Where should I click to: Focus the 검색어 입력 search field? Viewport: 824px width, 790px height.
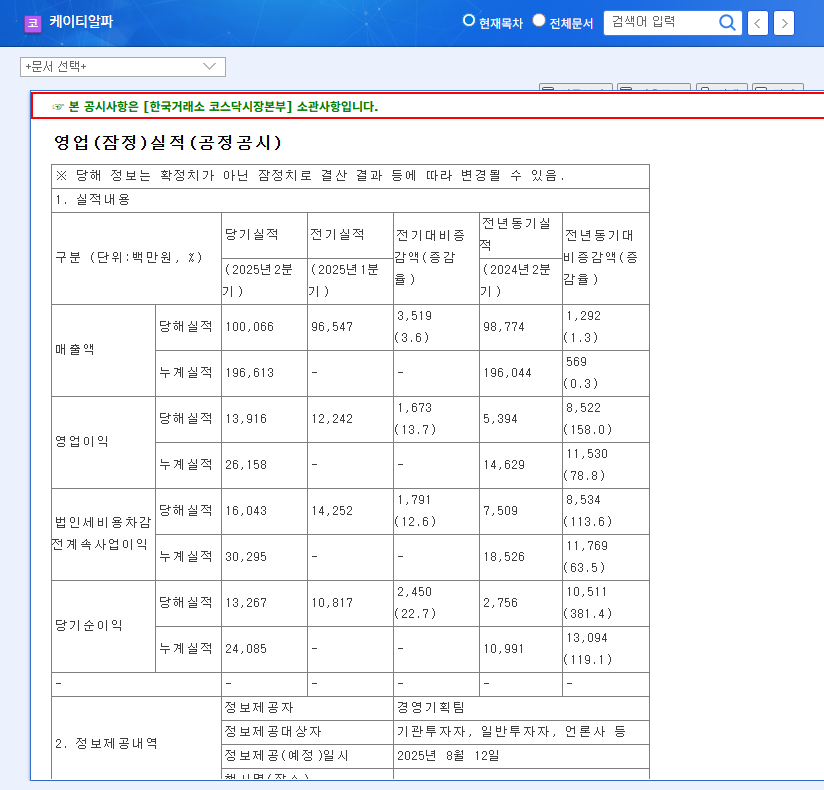[660, 22]
